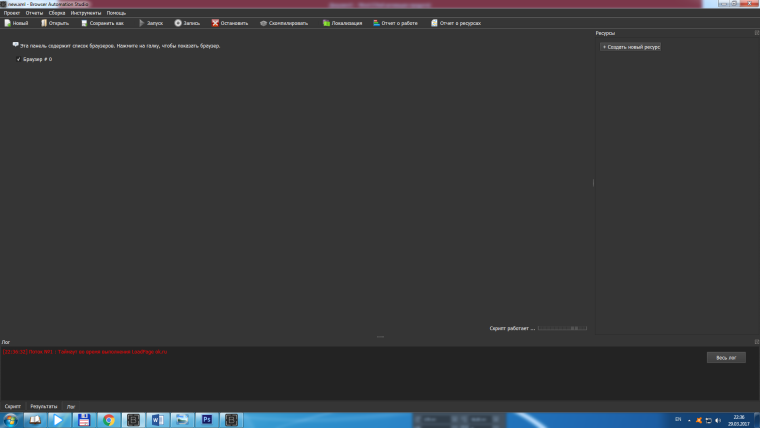The image size is (760, 428).
Task: Open Google Chrome from the taskbar
Action: click(109, 420)
